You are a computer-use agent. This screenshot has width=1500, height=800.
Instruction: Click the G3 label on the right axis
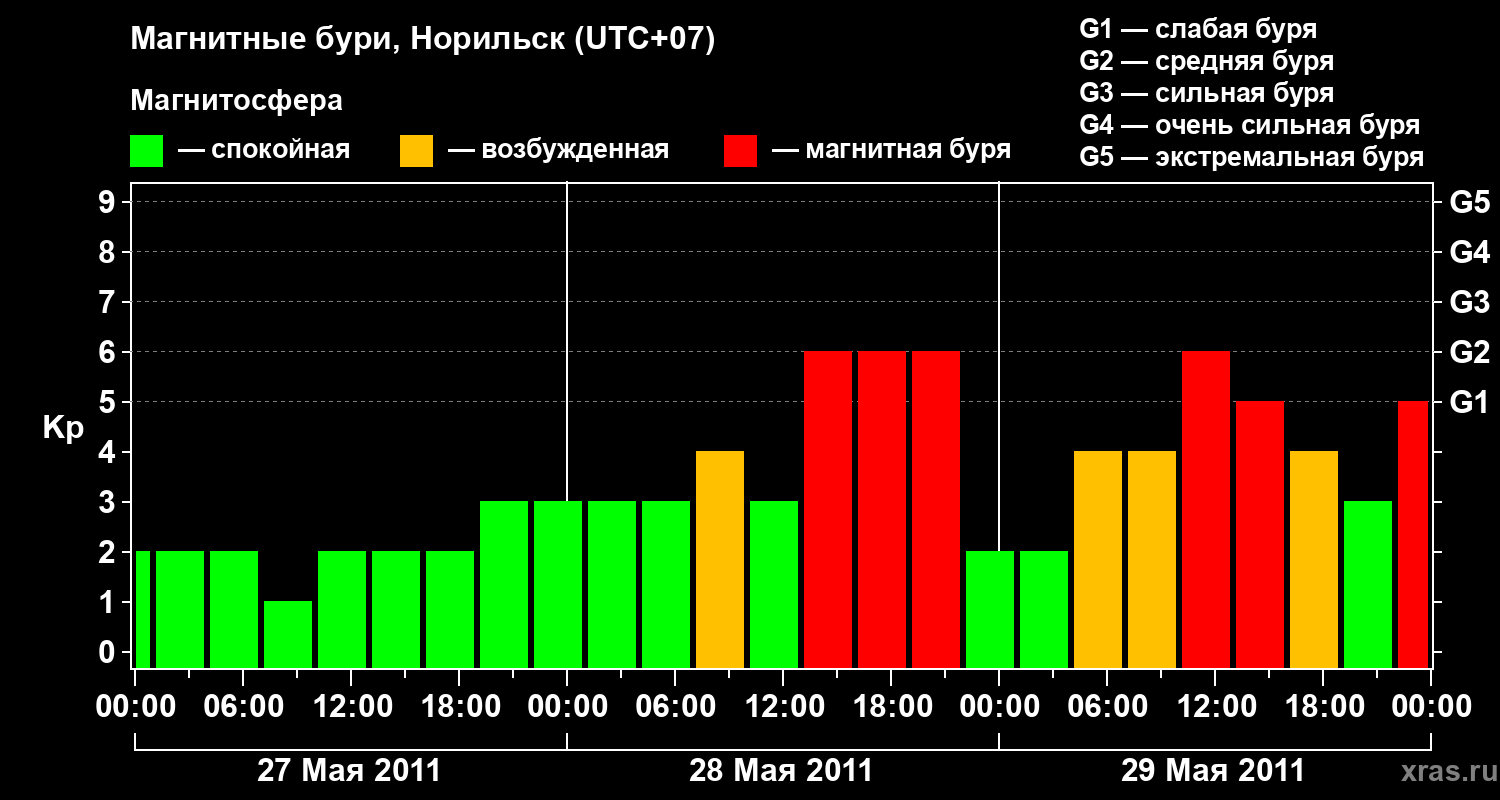pos(1470,302)
